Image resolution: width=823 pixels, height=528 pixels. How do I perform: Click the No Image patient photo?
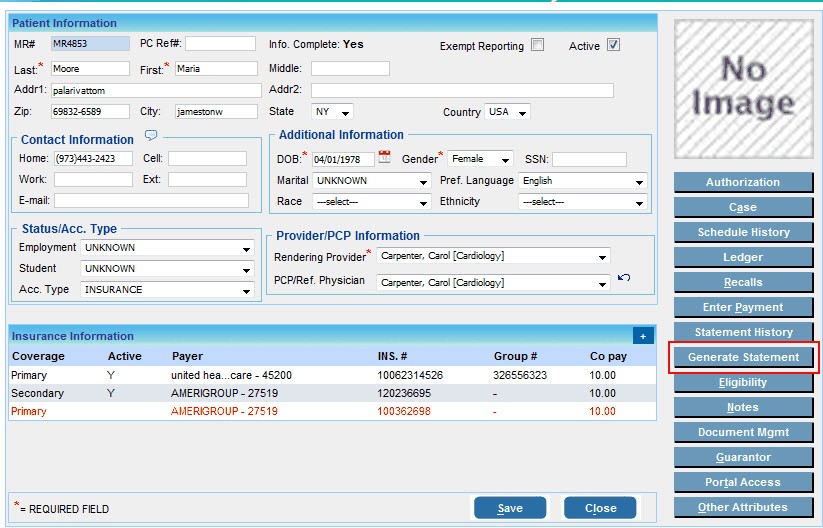click(742, 86)
